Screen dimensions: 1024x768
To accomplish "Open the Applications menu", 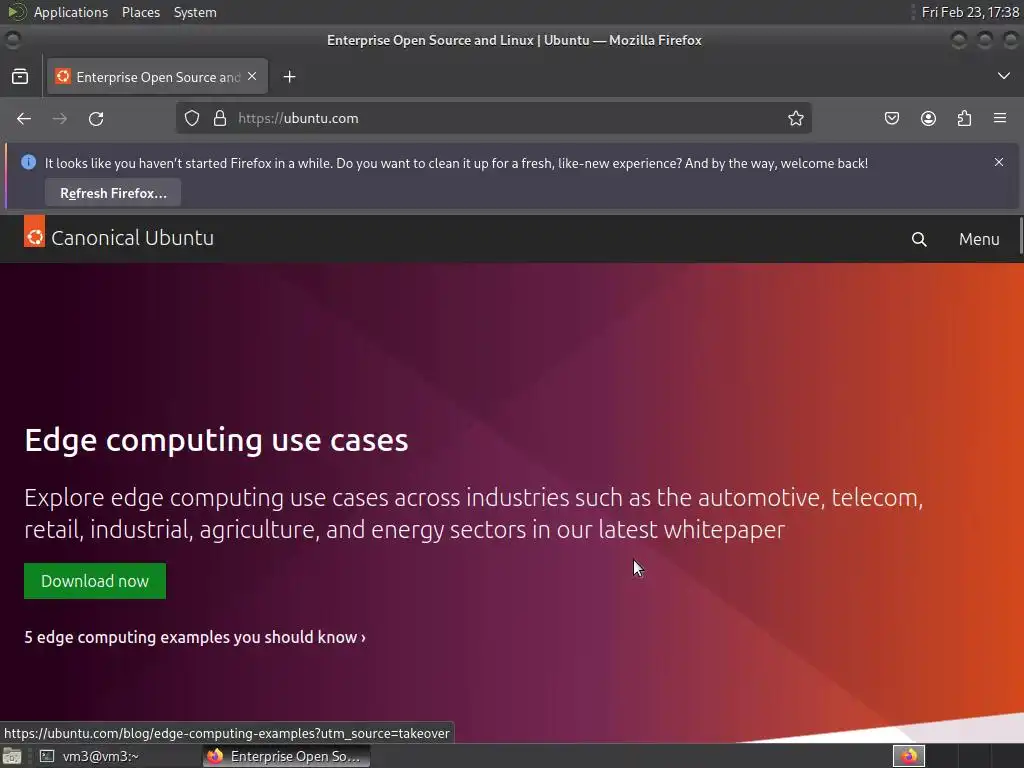I will pyautogui.click(x=71, y=12).
